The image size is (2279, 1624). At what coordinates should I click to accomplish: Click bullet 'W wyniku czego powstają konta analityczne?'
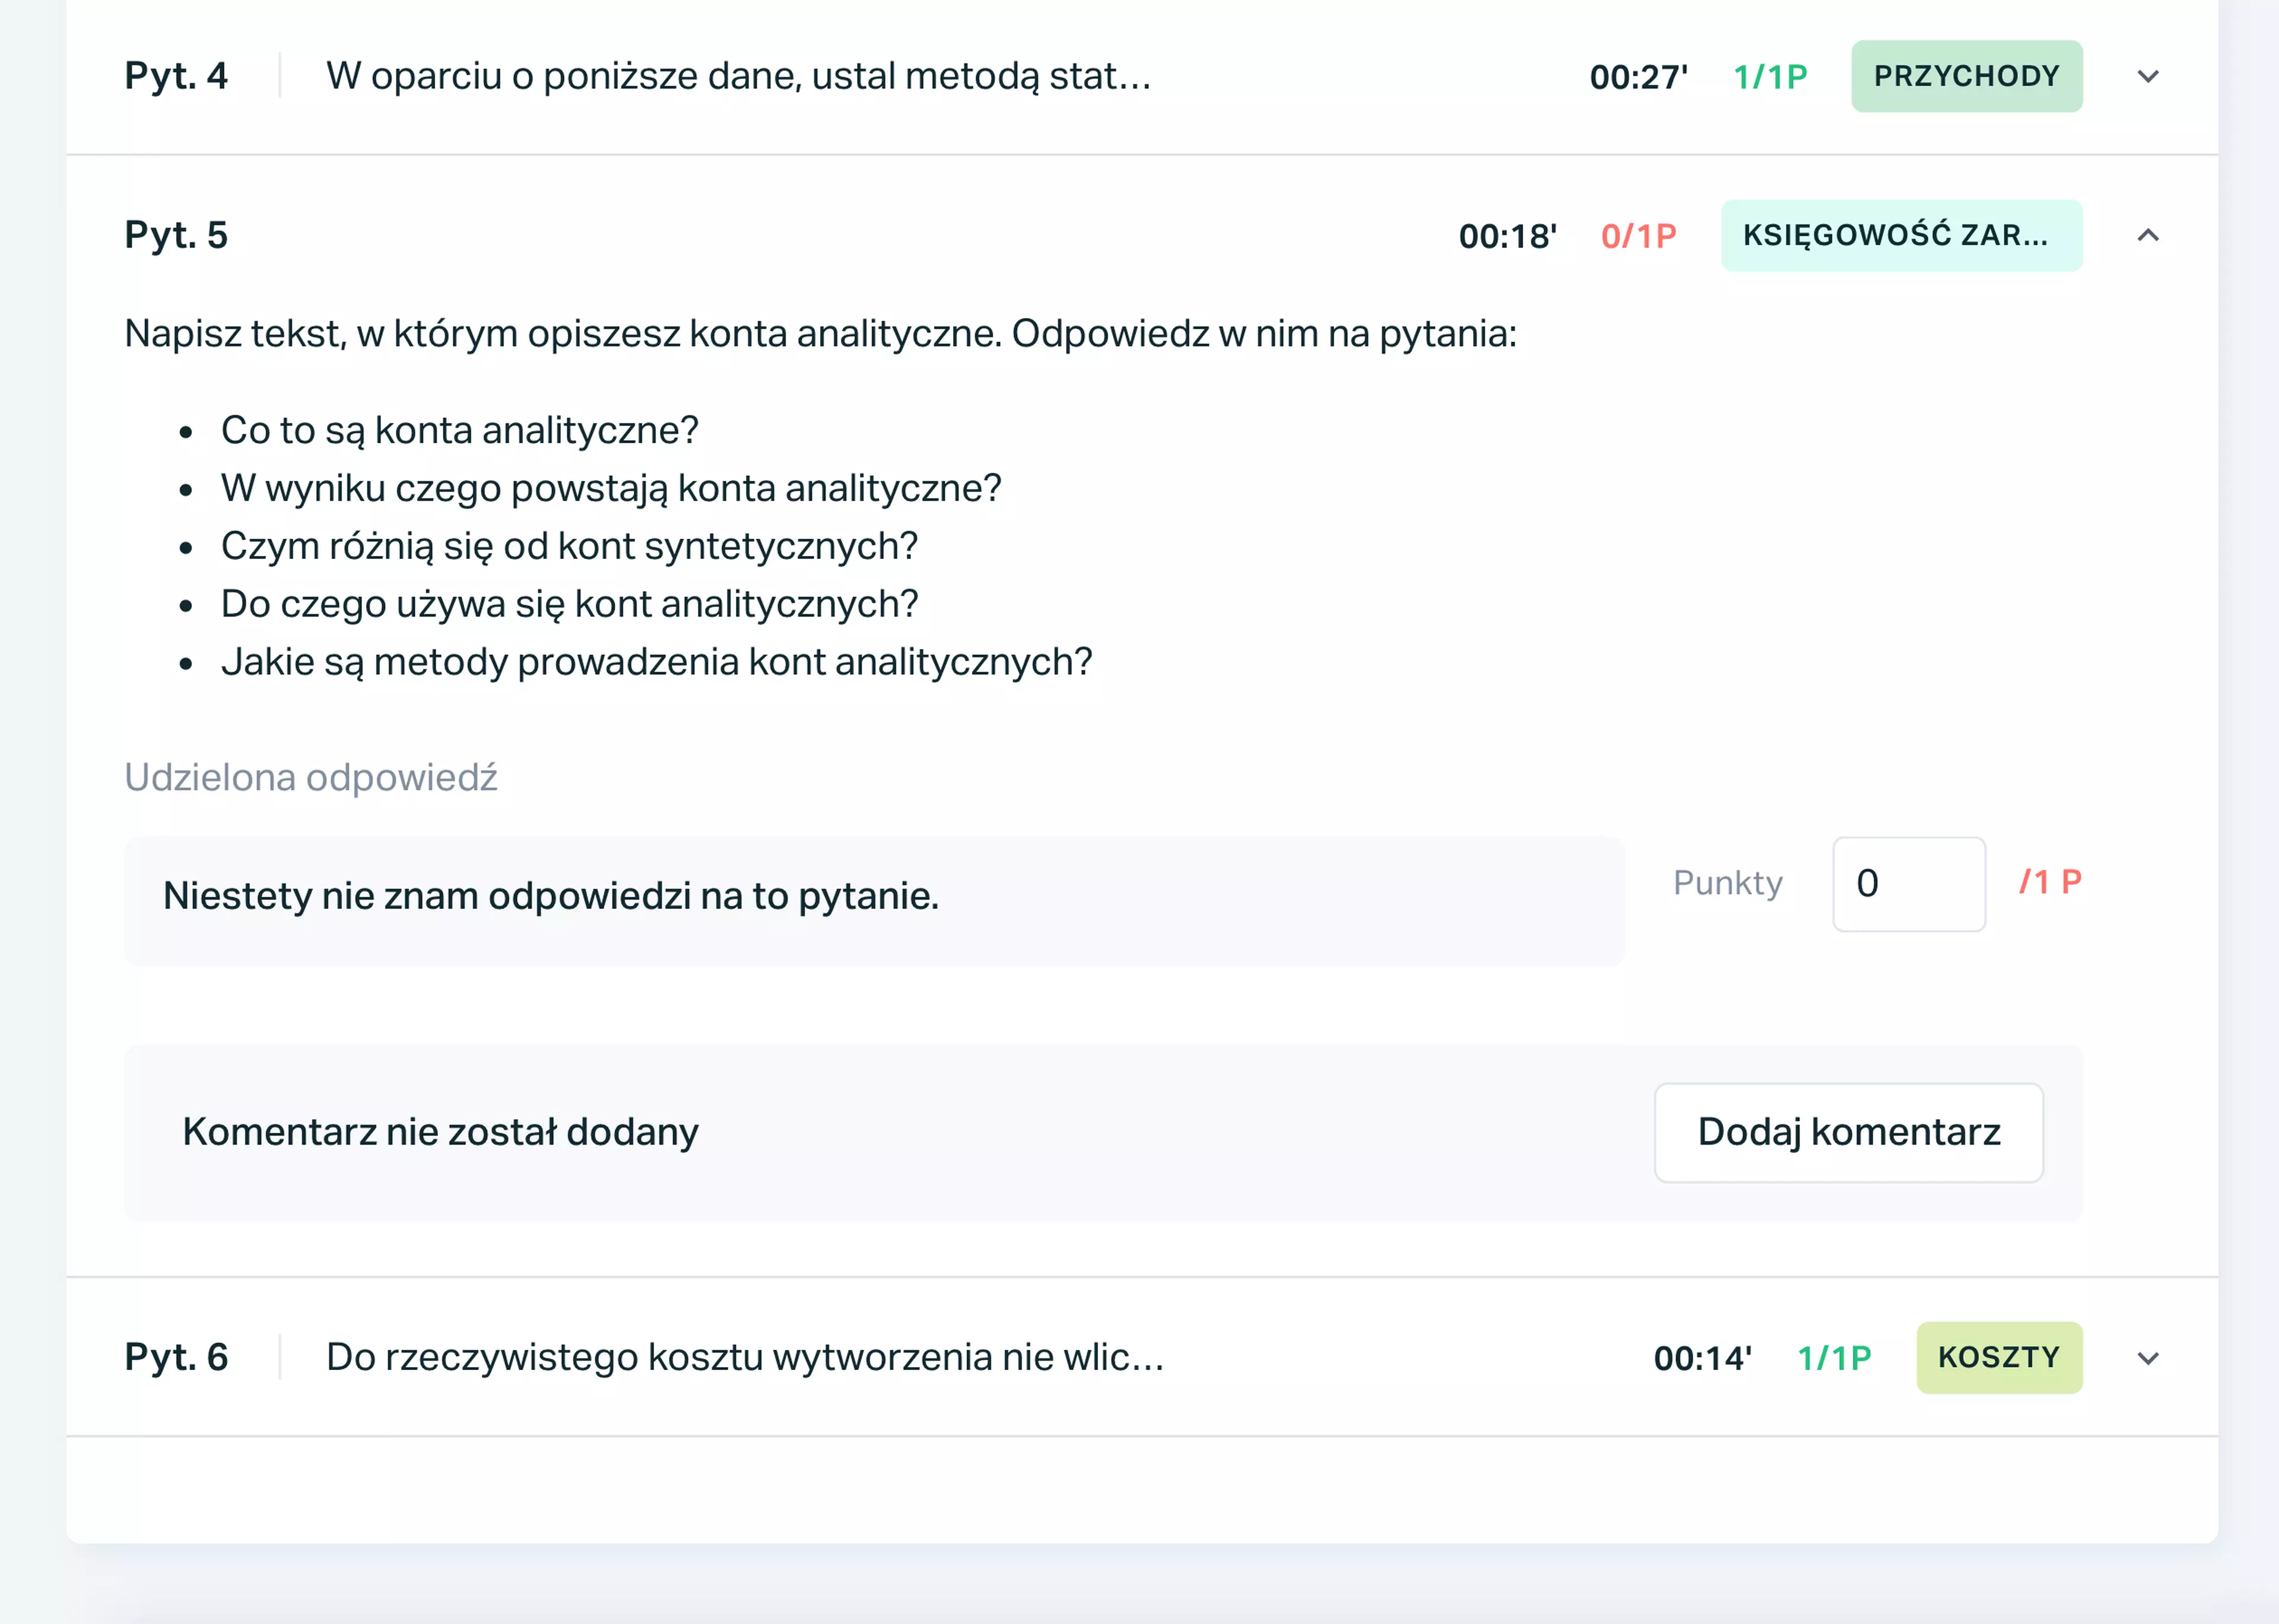point(611,488)
